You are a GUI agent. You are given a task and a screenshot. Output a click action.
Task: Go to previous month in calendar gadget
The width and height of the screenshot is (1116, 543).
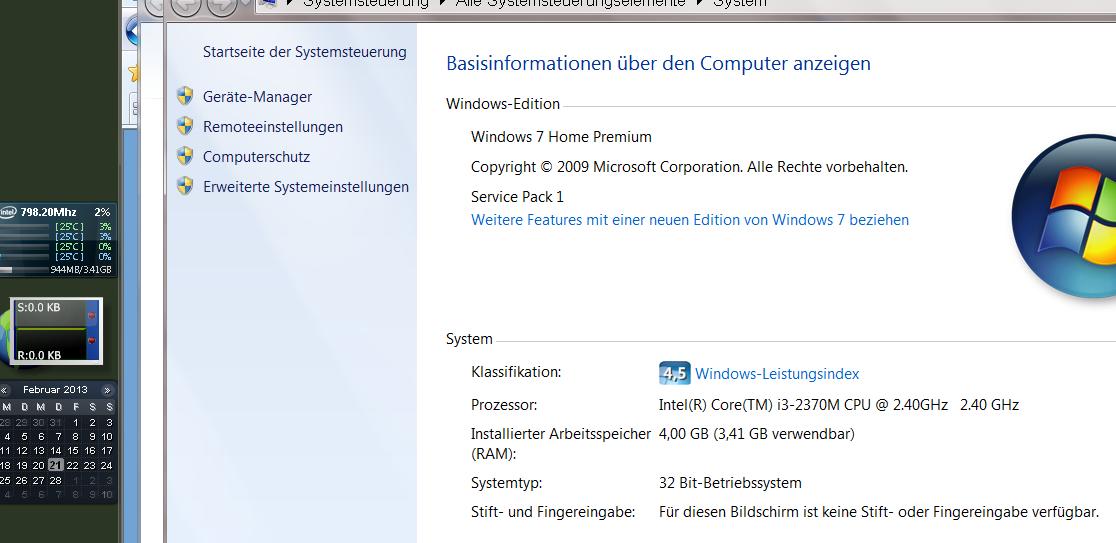pyautogui.click(x=4, y=390)
